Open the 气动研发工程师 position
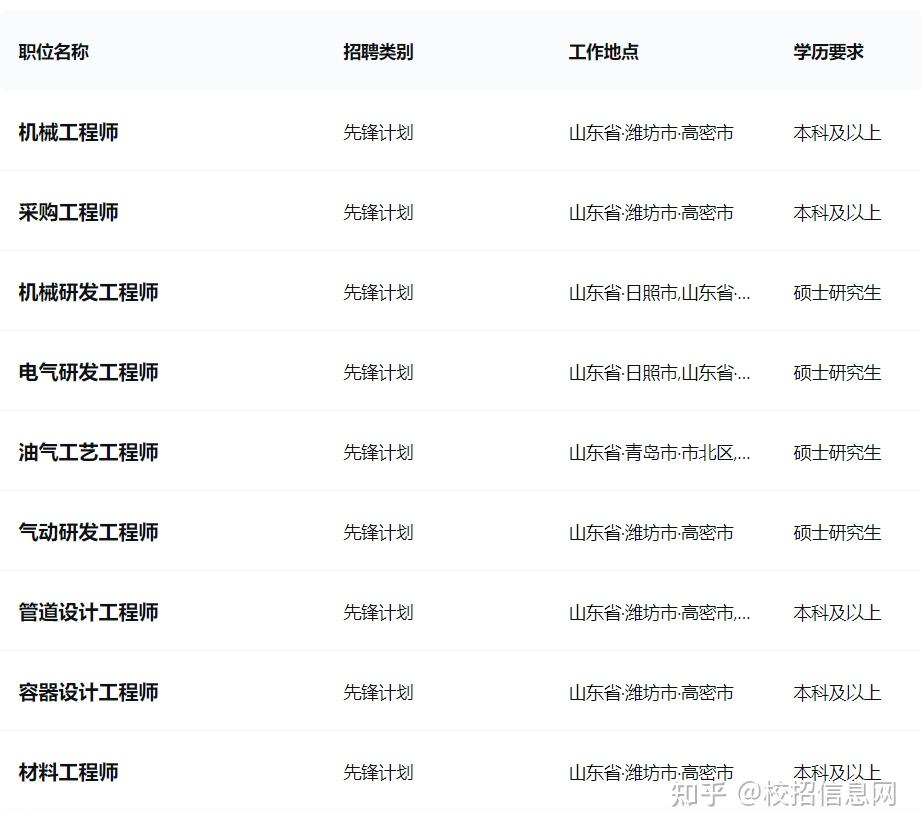 pos(88,532)
